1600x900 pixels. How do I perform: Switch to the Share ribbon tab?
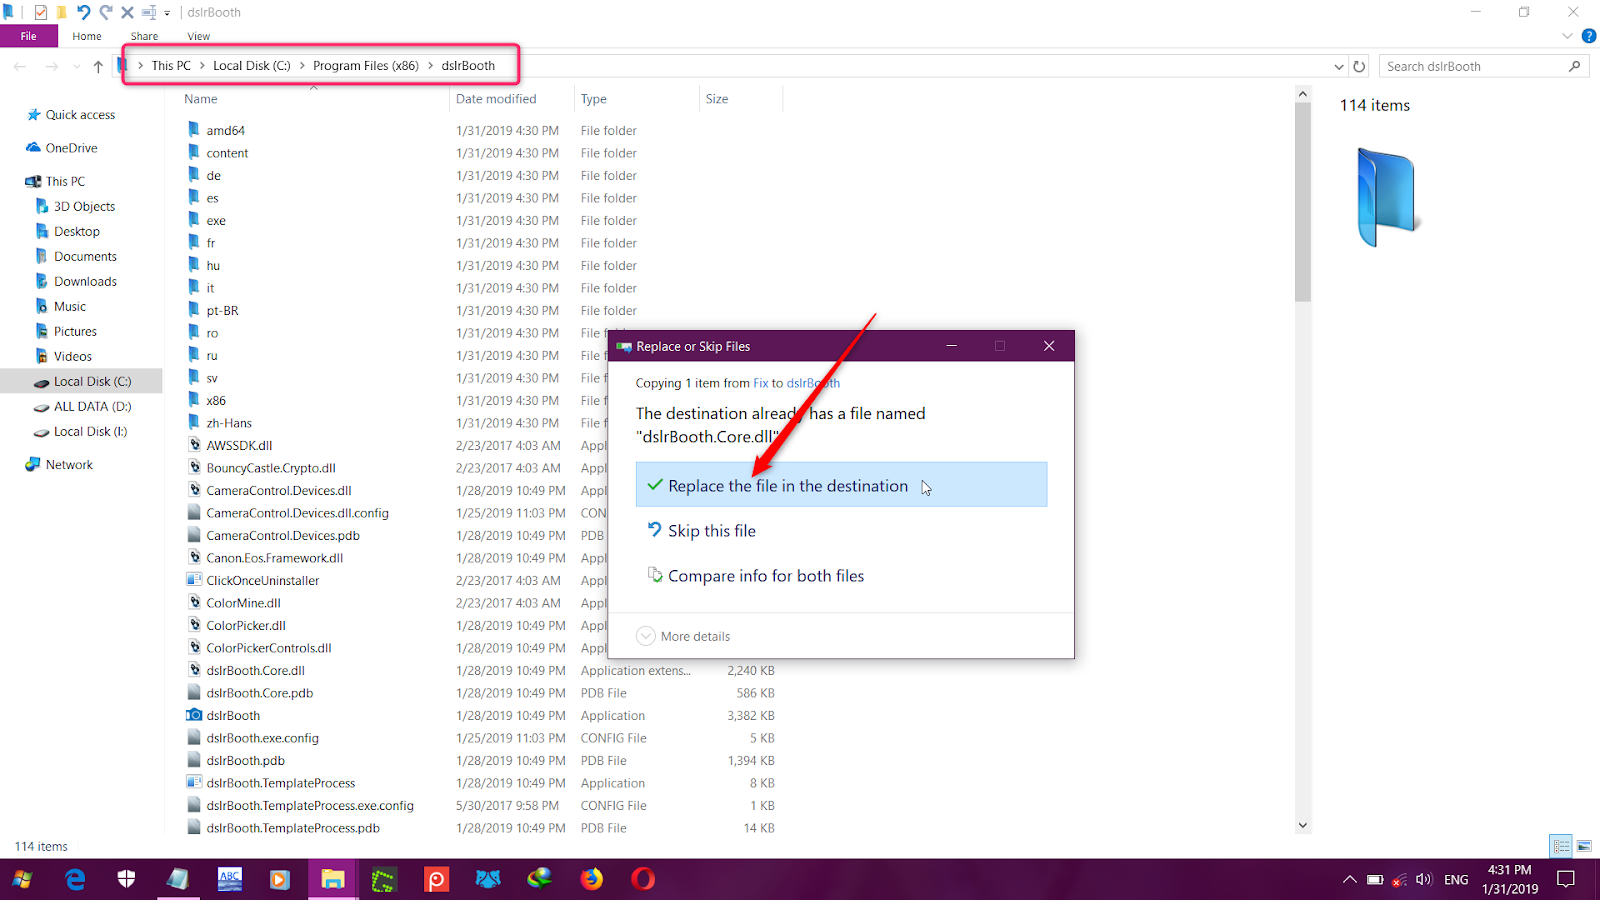[144, 36]
